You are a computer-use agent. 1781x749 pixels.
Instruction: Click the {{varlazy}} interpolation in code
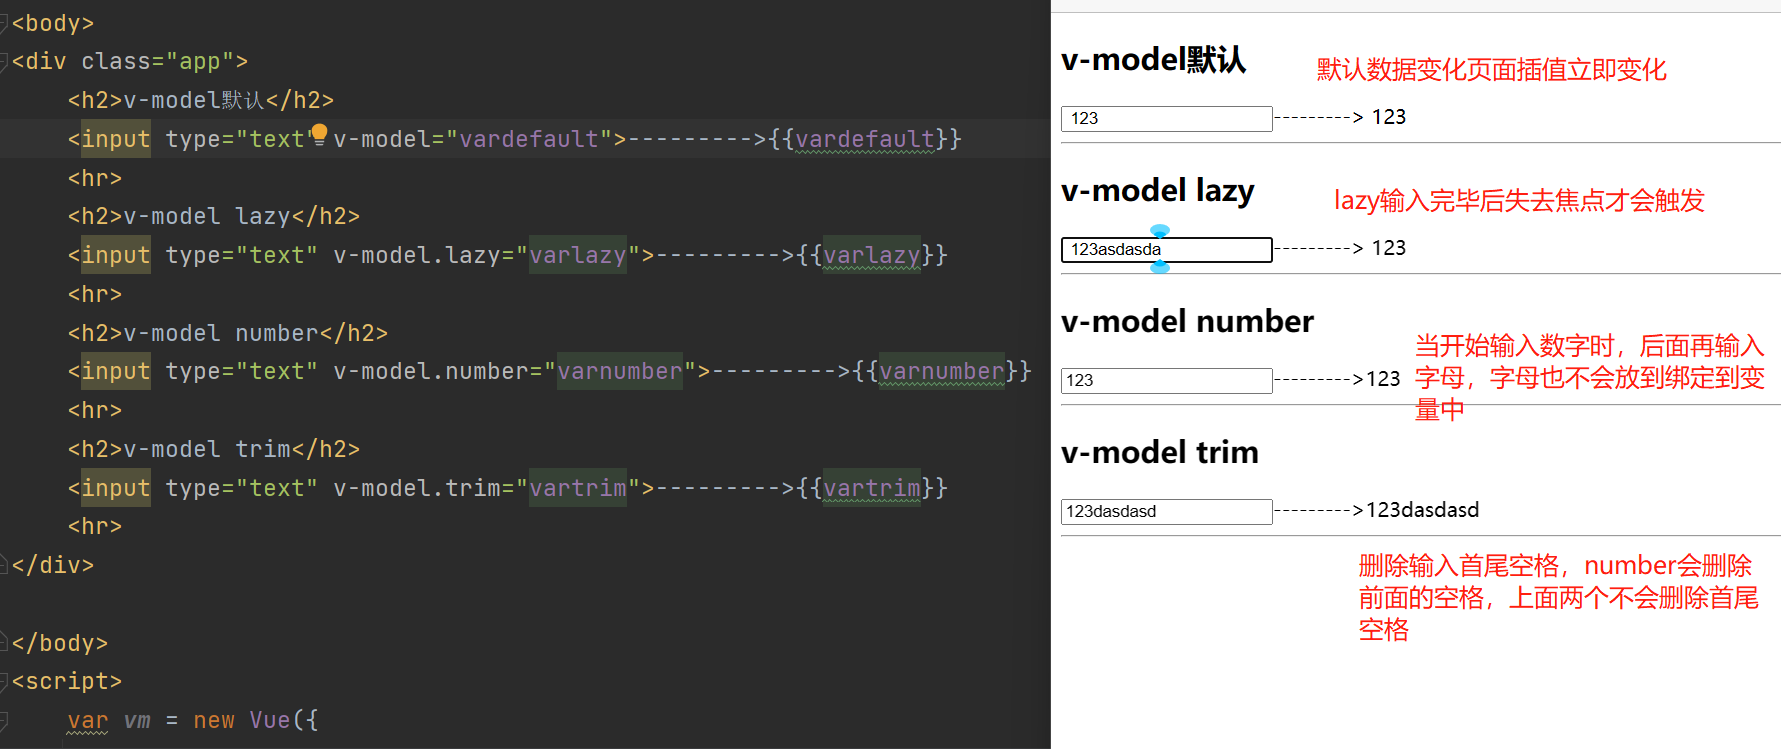[x=872, y=256]
